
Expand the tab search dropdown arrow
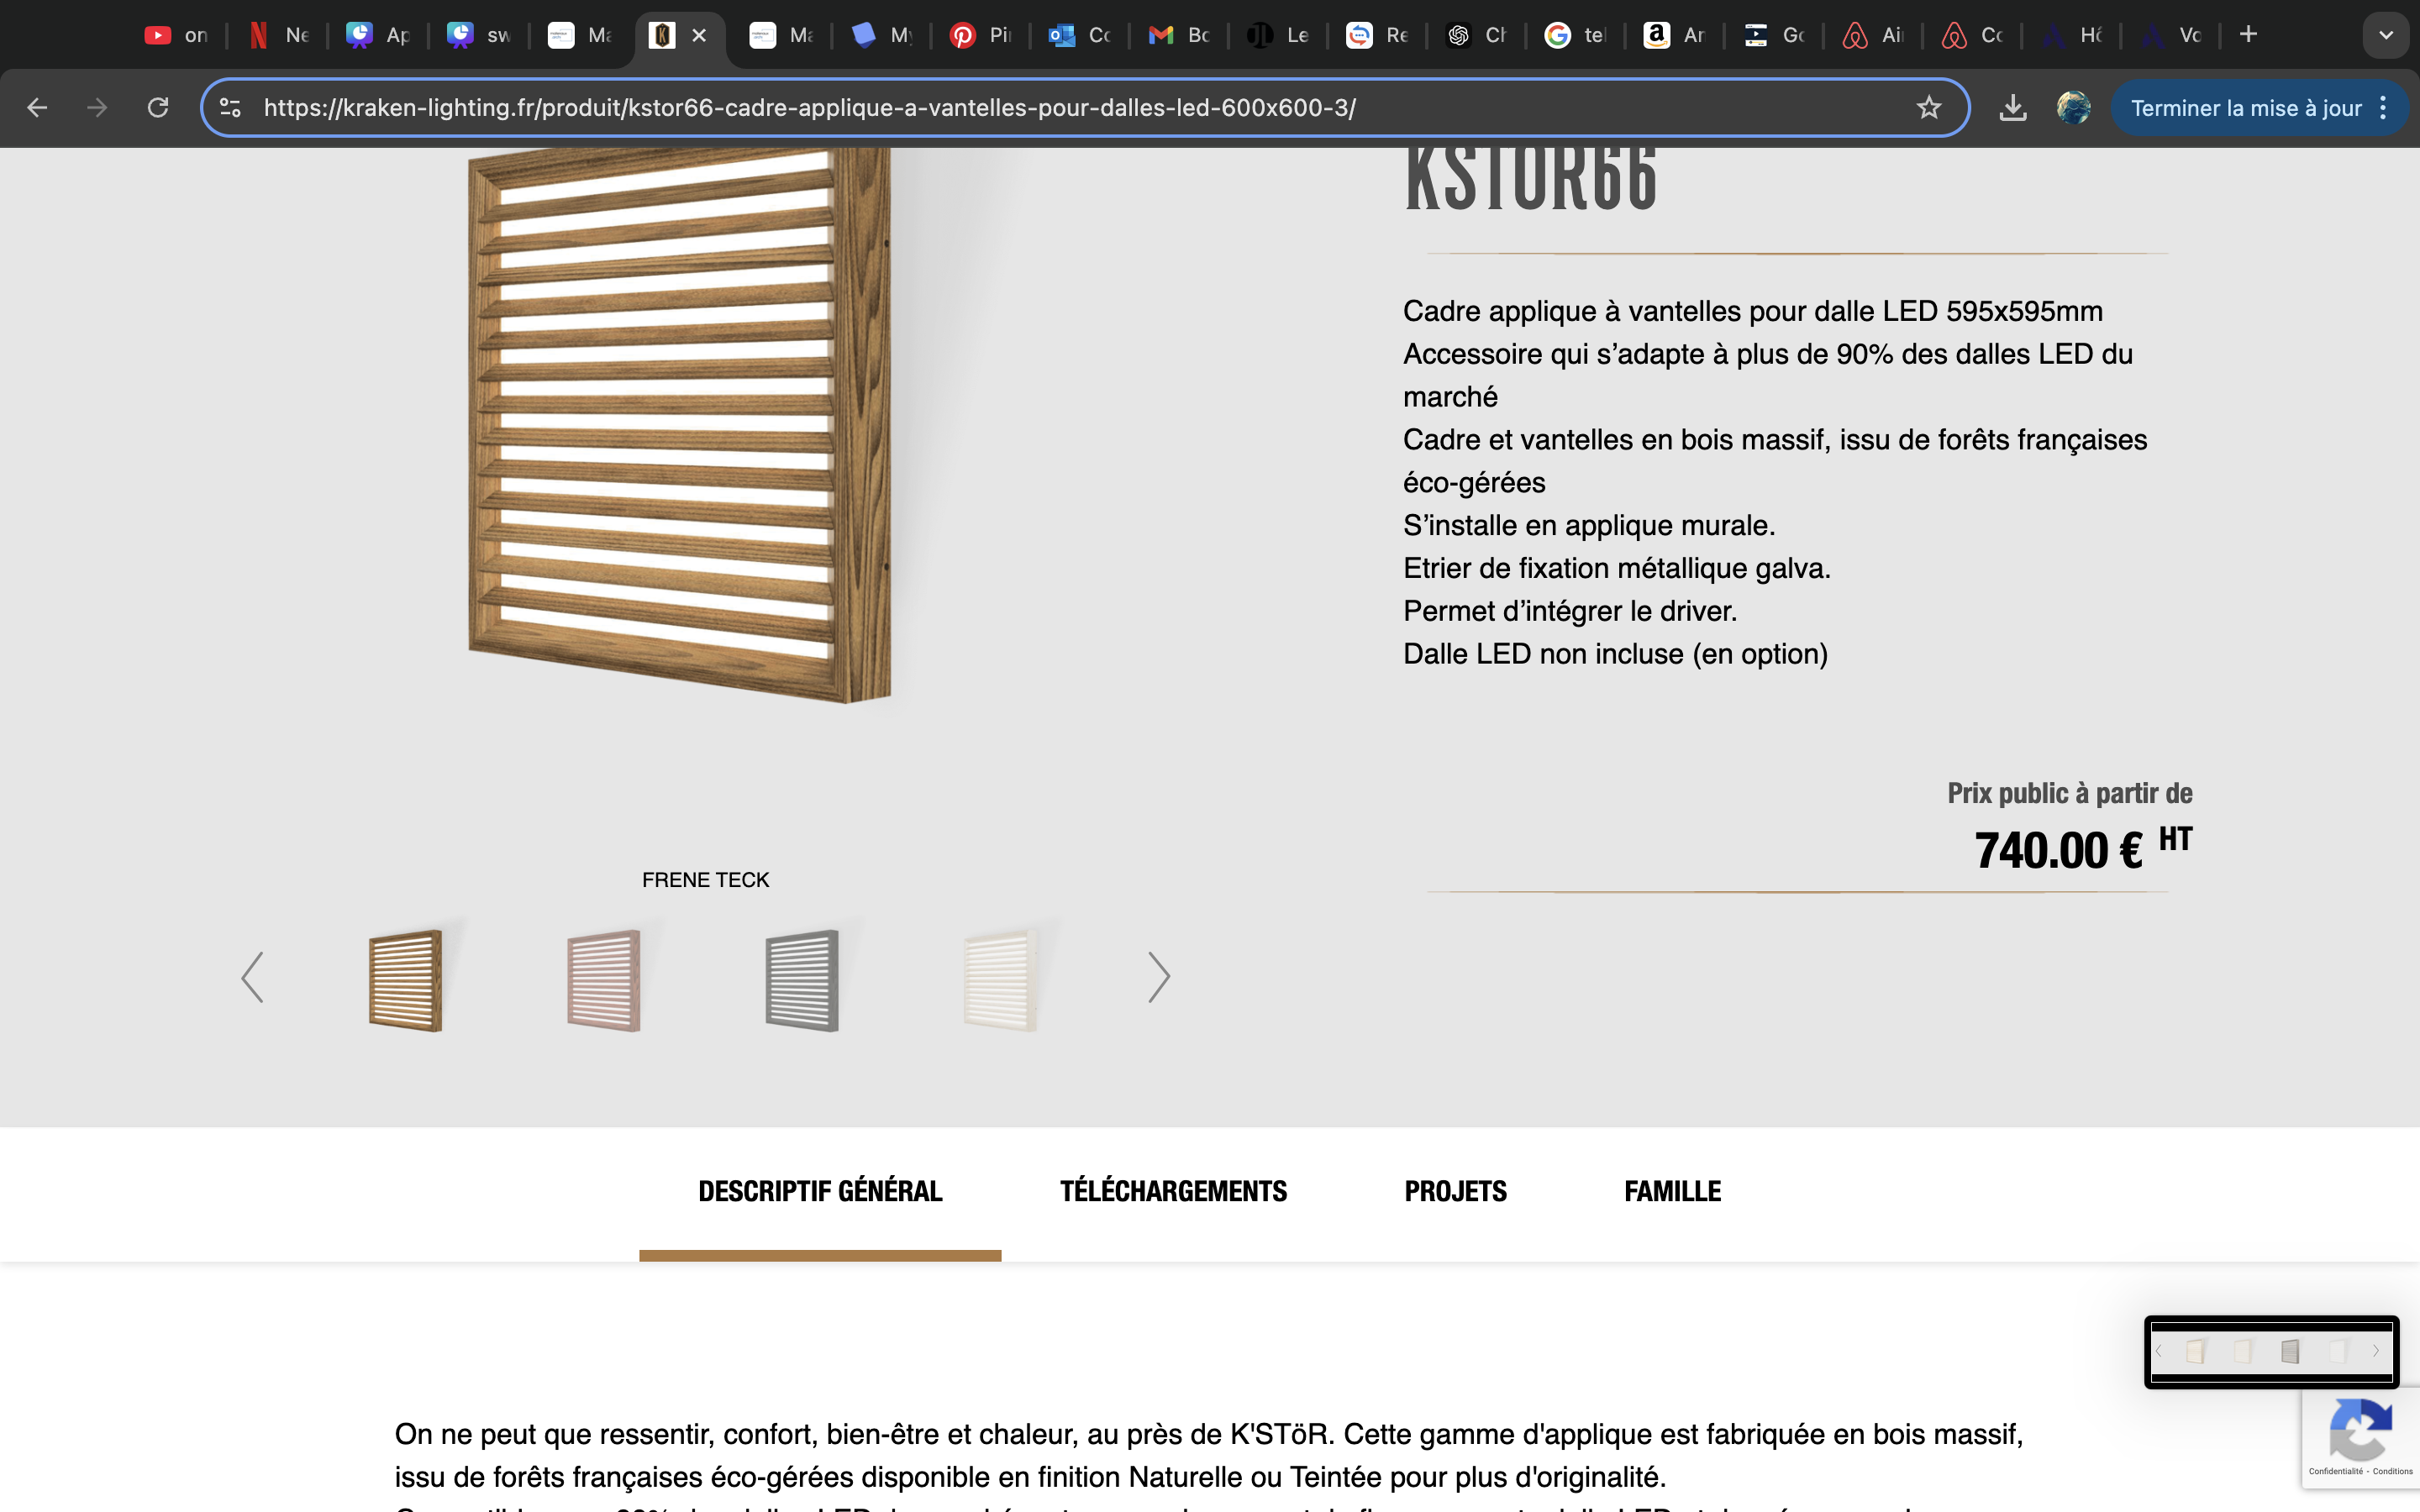[2386, 35]
